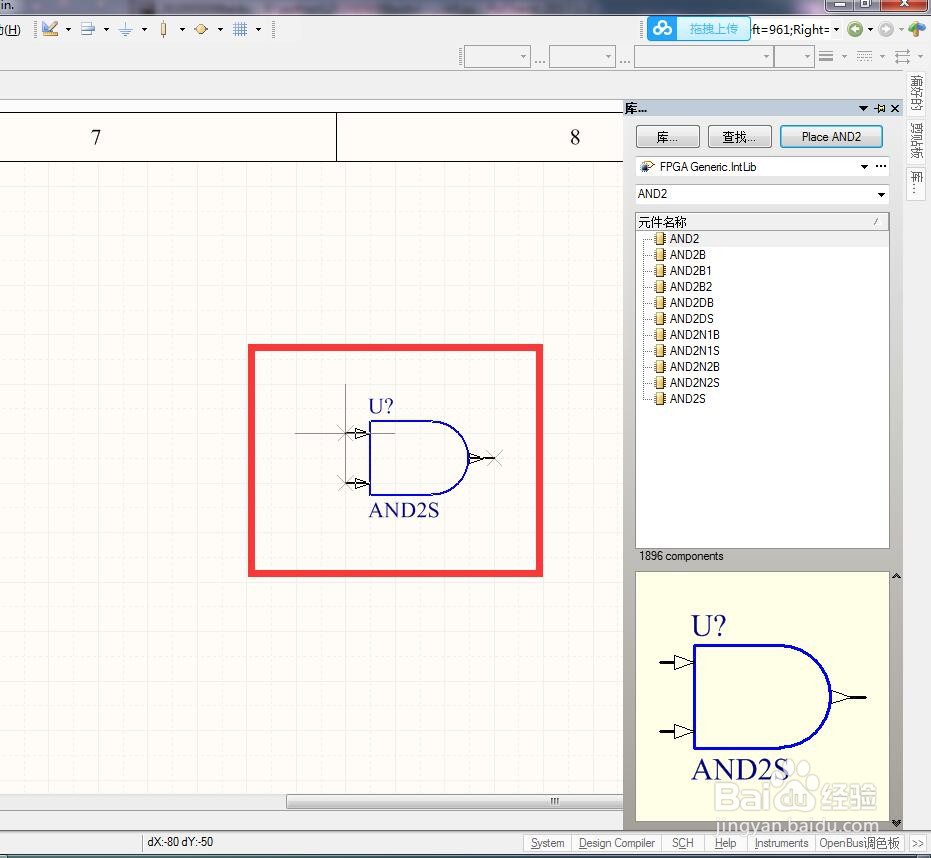Close the library panel
Screen dimensions: 931x858
pos(895,108)
